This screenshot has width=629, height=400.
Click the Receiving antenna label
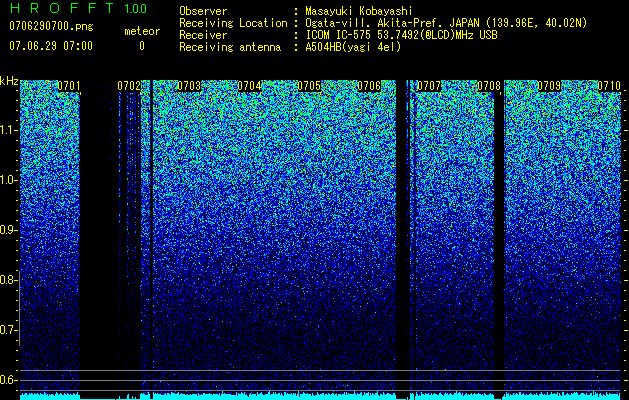coord(230,47)
